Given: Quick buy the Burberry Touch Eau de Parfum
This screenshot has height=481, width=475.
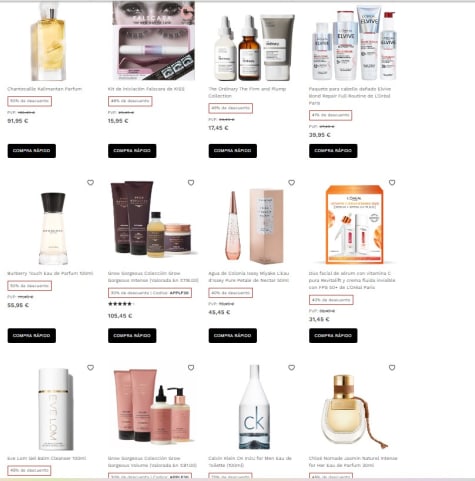Looking at the screenshot, I should point(32,336).
